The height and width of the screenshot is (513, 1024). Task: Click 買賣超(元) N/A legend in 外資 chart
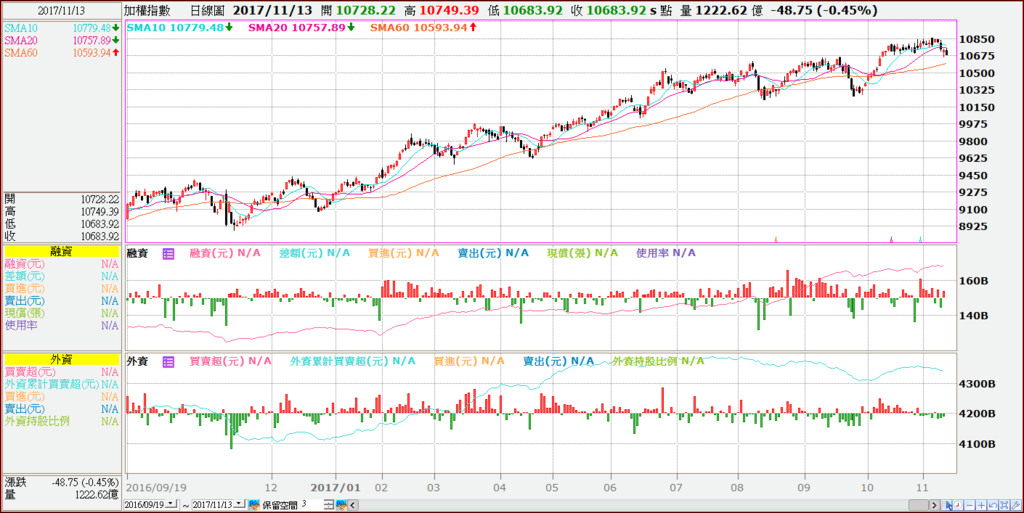point(230,361)
